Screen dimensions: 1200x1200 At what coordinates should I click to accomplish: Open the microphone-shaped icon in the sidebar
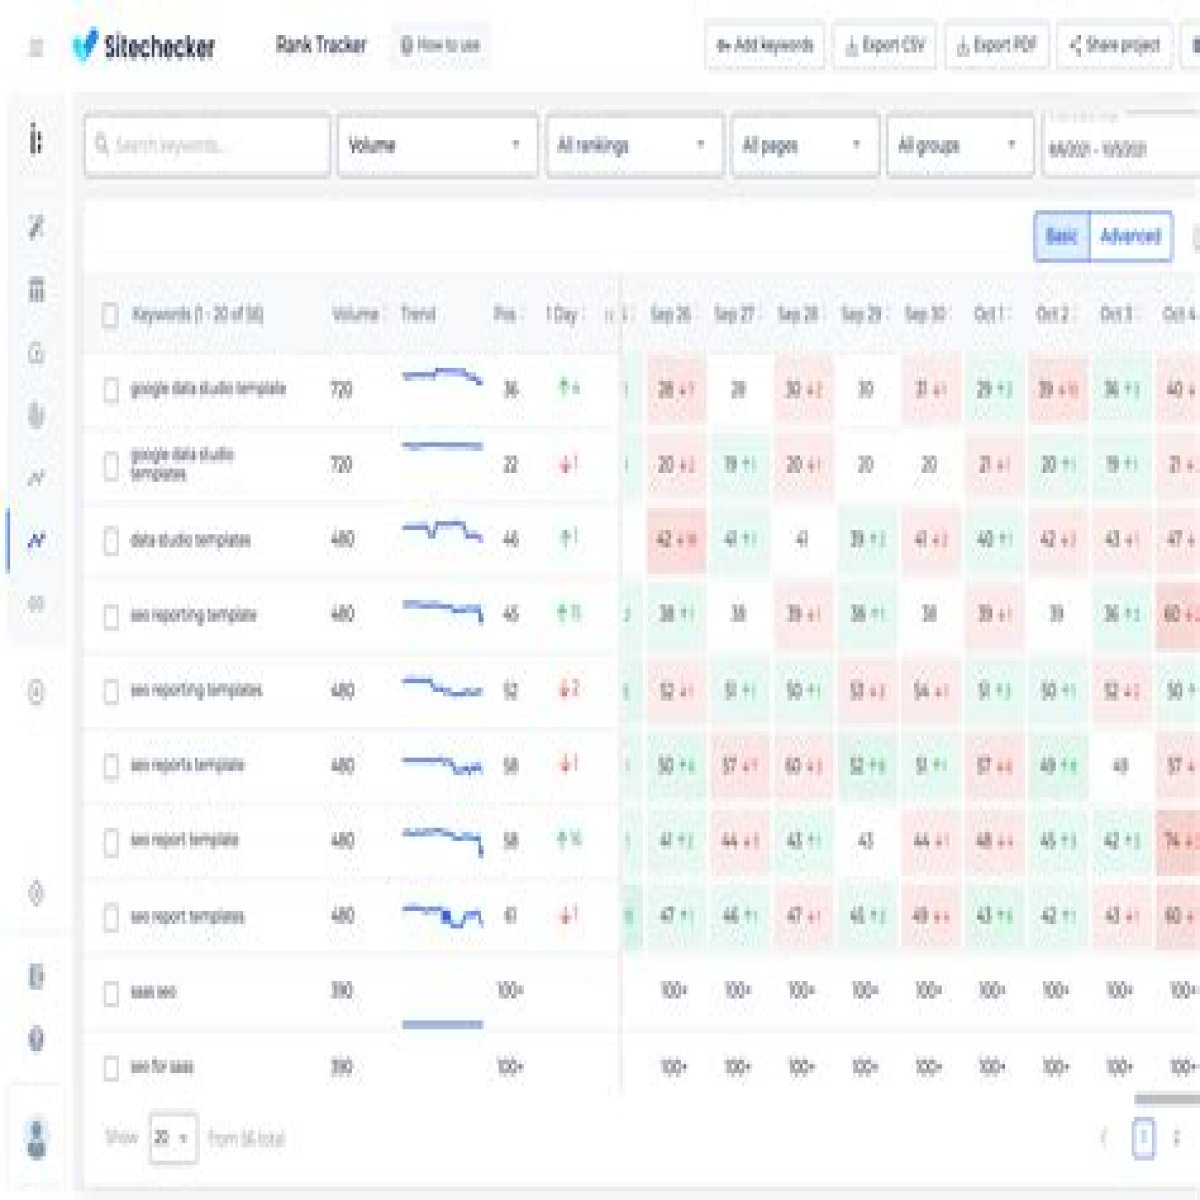36,415
